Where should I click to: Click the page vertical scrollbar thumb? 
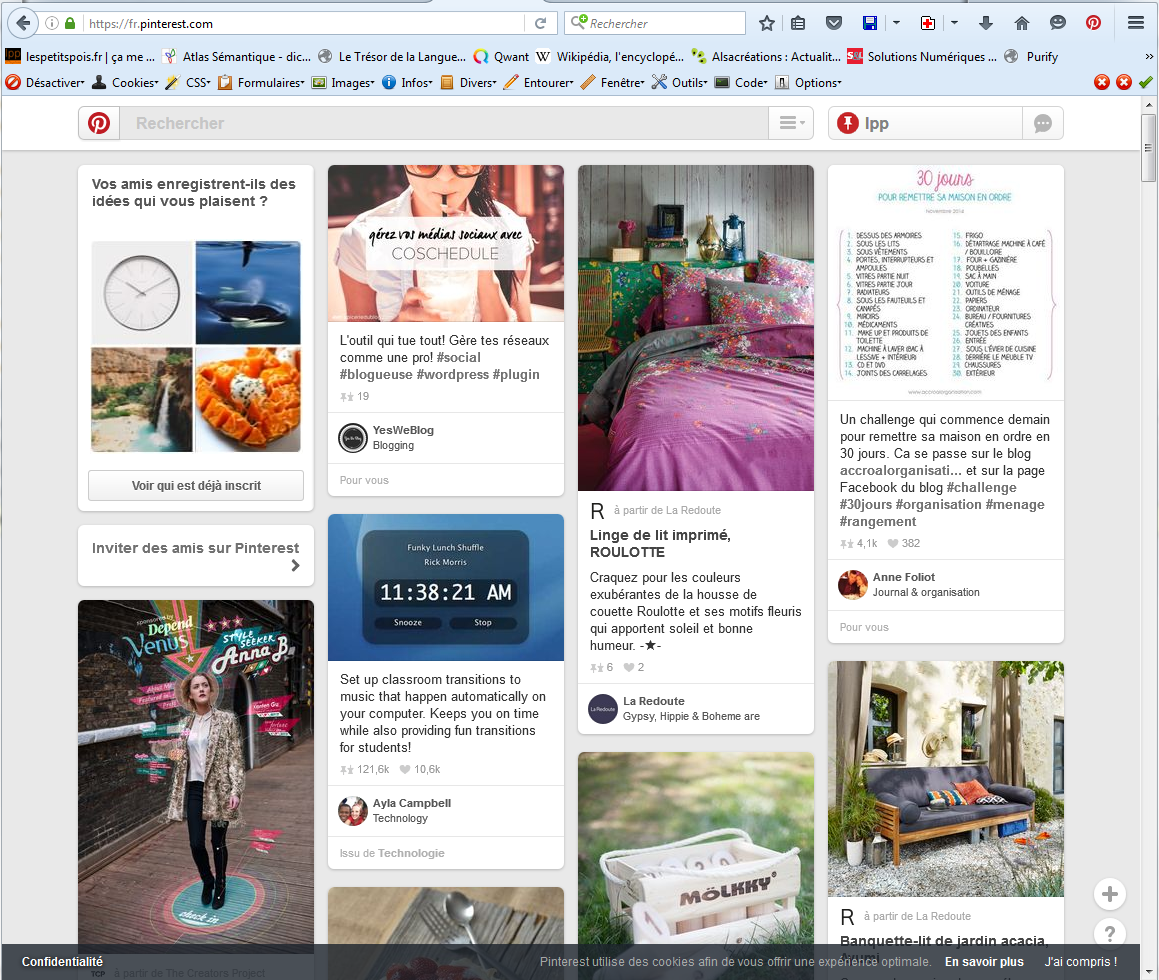coord(1148,147)
